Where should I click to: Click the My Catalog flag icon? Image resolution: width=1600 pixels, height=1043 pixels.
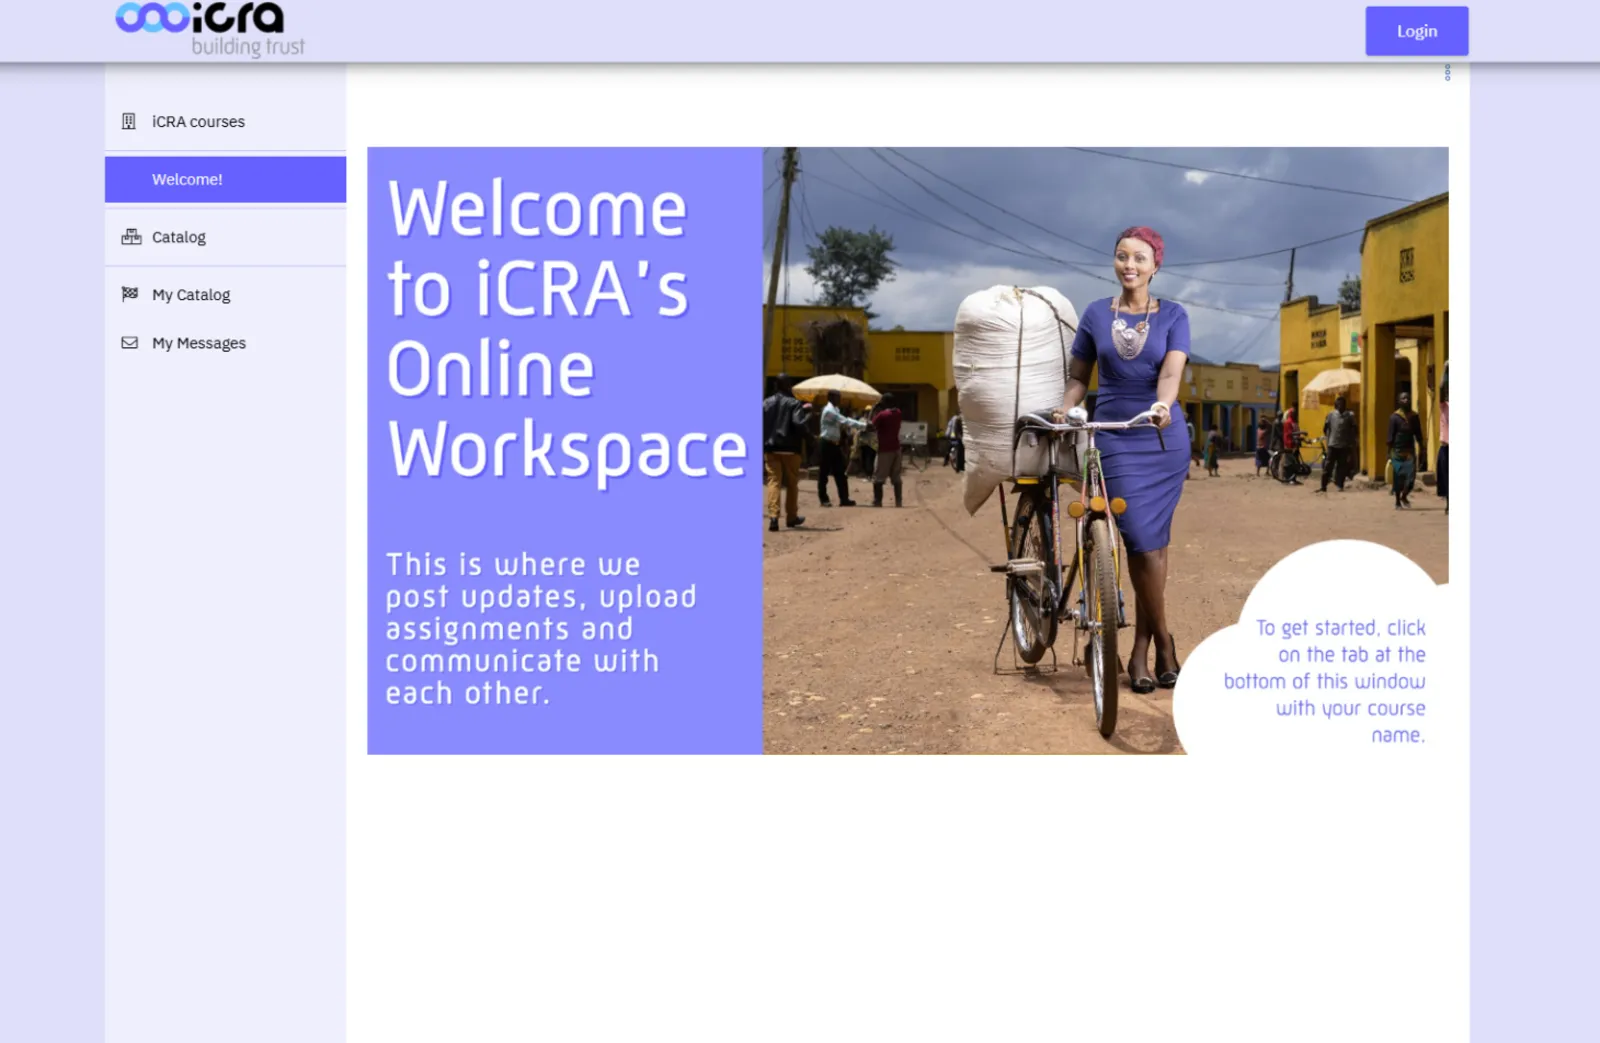[130, 294]
